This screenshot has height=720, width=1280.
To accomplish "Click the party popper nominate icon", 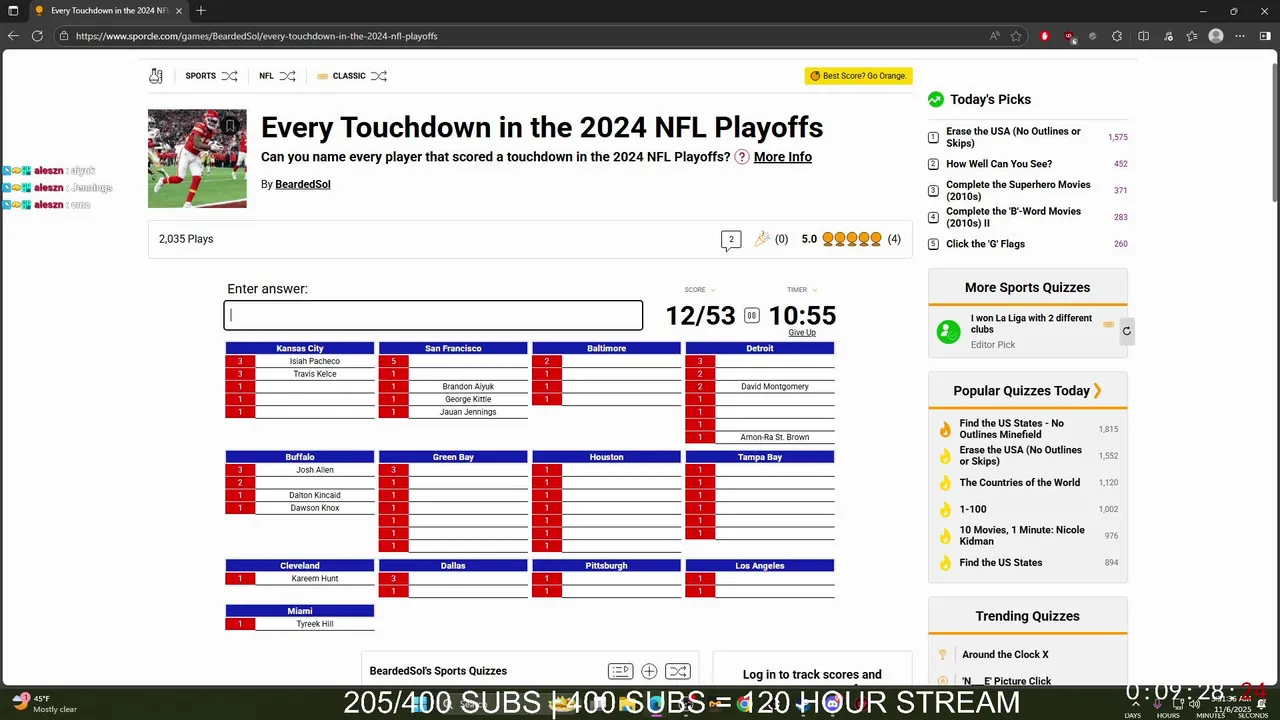I will (x=762, y=239).
